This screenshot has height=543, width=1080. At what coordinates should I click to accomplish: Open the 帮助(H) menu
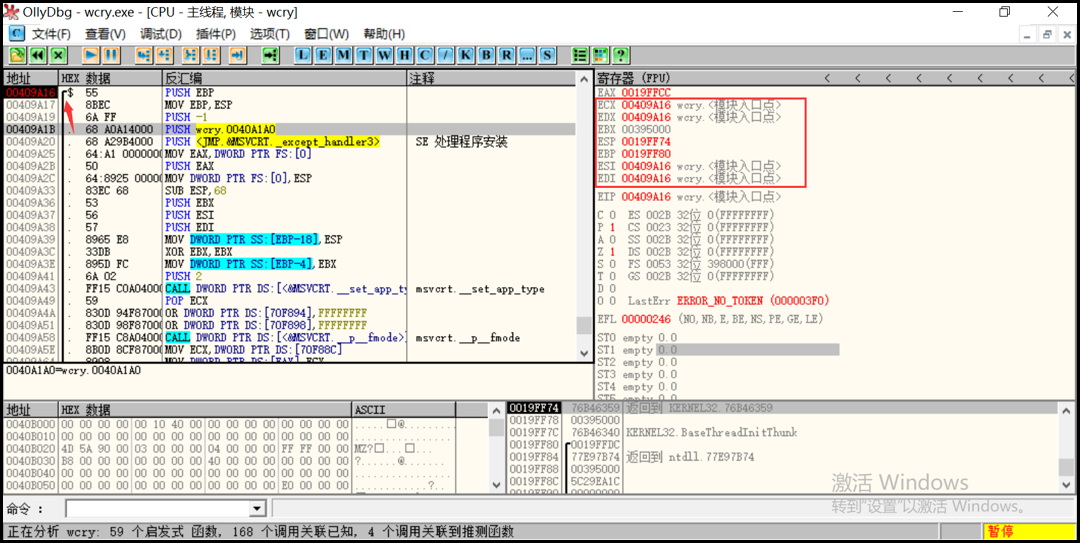384,34
